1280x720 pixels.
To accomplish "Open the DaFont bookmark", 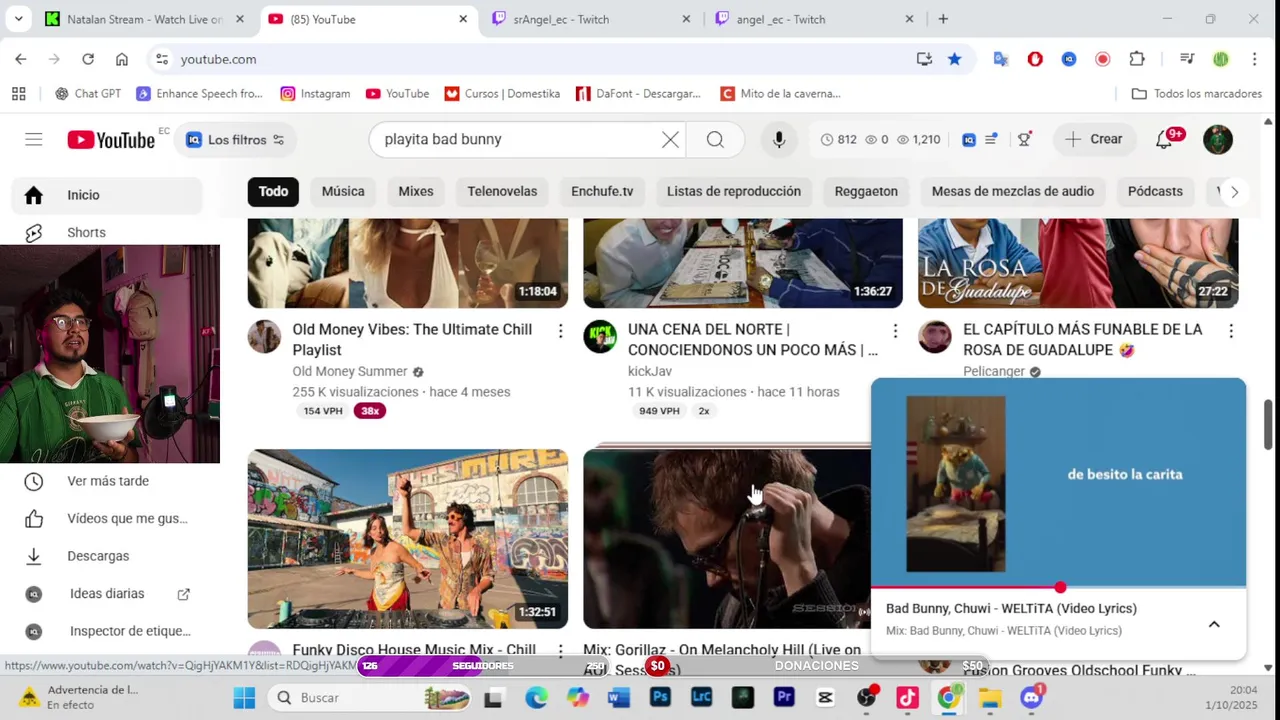I will tap(638, 93).
